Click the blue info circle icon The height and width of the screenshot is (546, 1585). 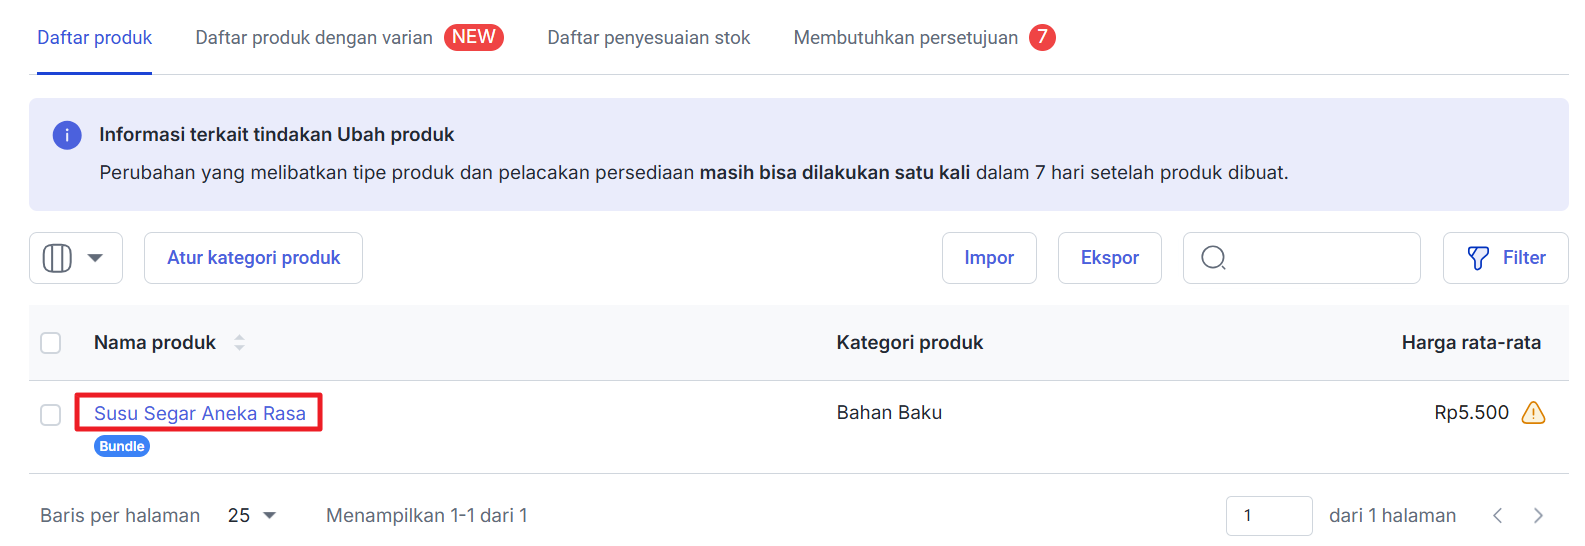pos(67,135)
